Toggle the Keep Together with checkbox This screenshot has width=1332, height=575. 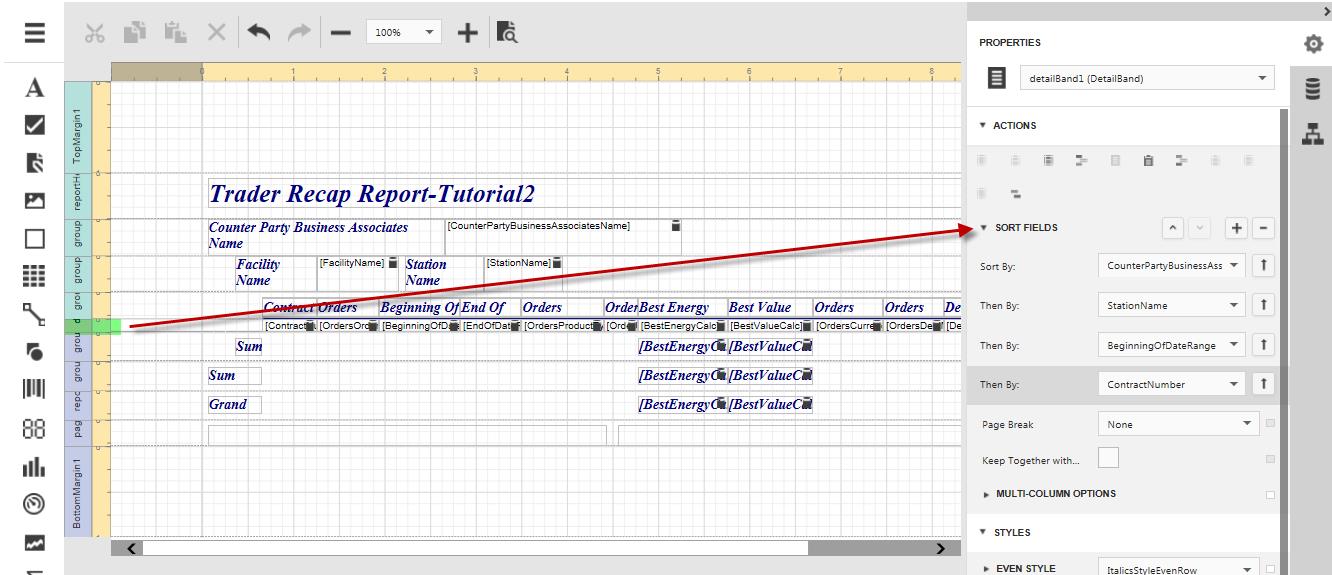pos(1108,459)
